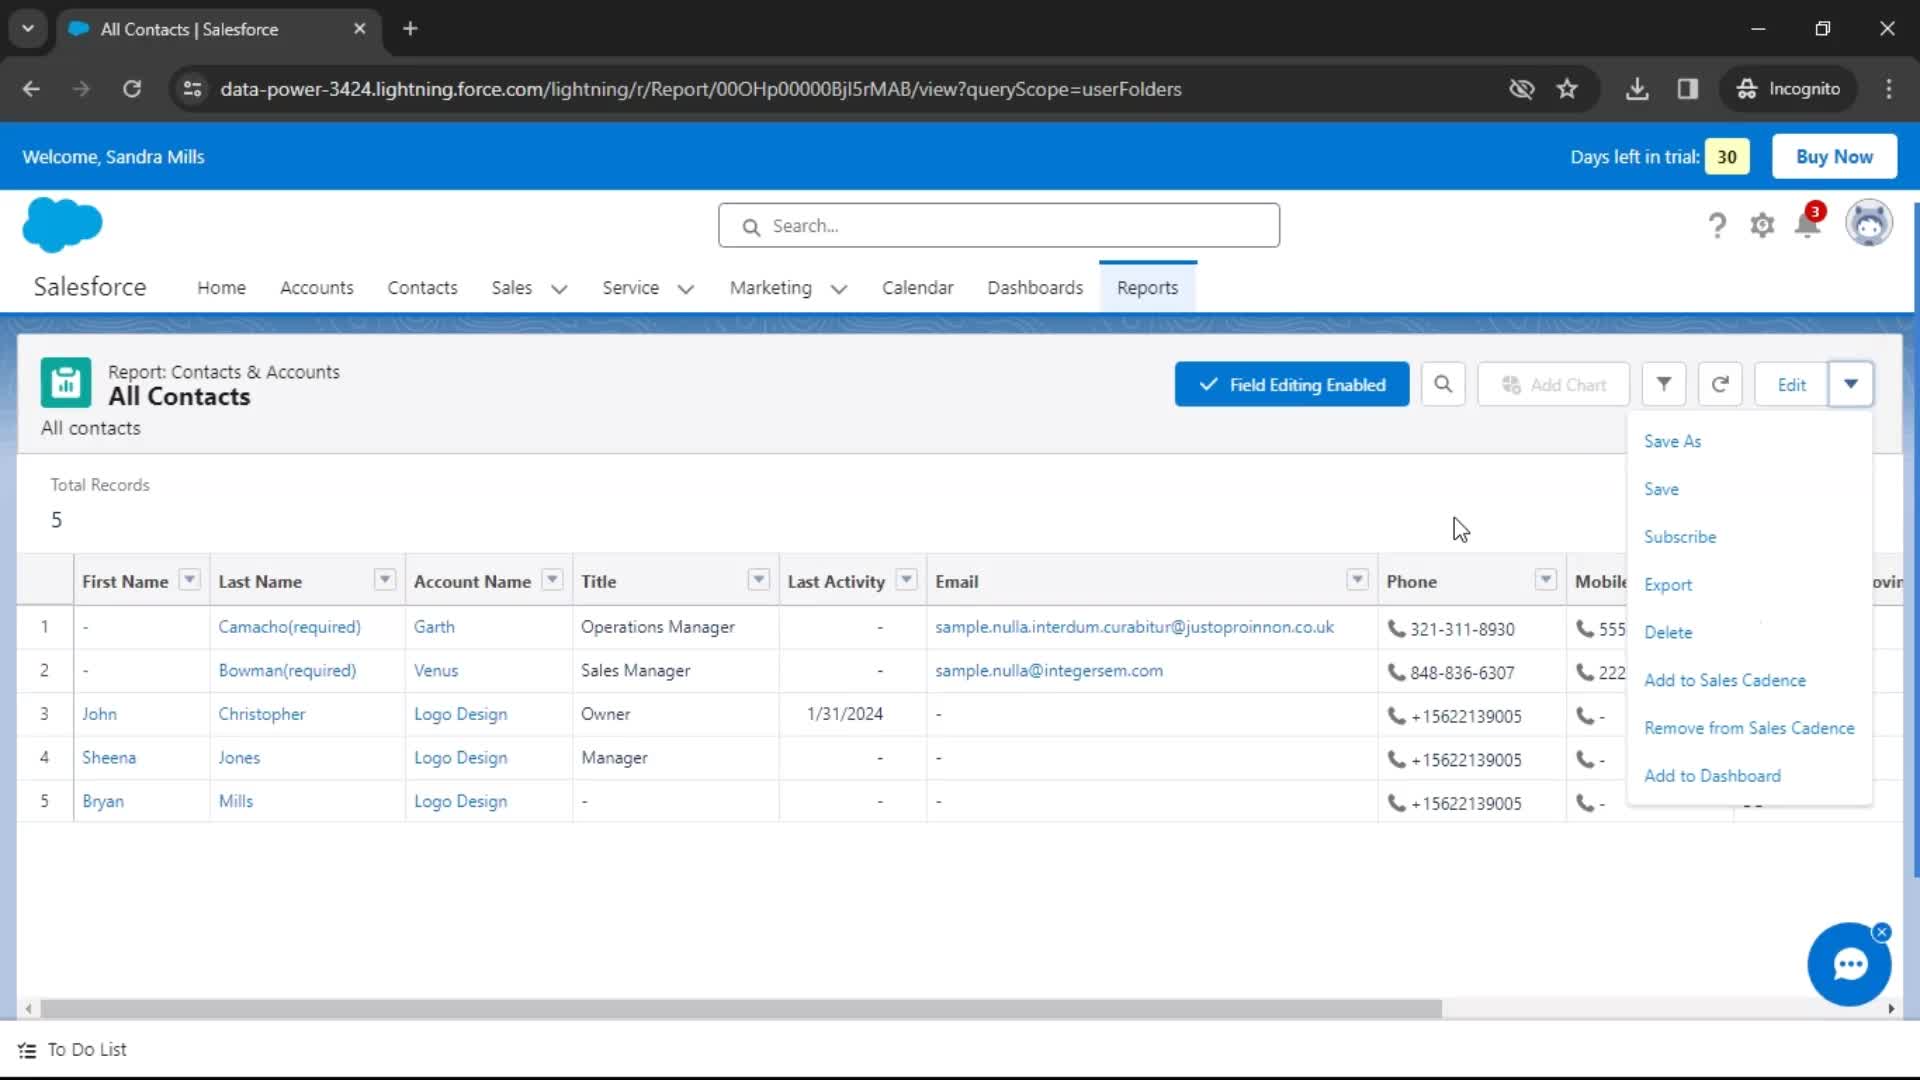Open the Sheena first name link
Screen dimensions: 1920x1080
(109, 758)
